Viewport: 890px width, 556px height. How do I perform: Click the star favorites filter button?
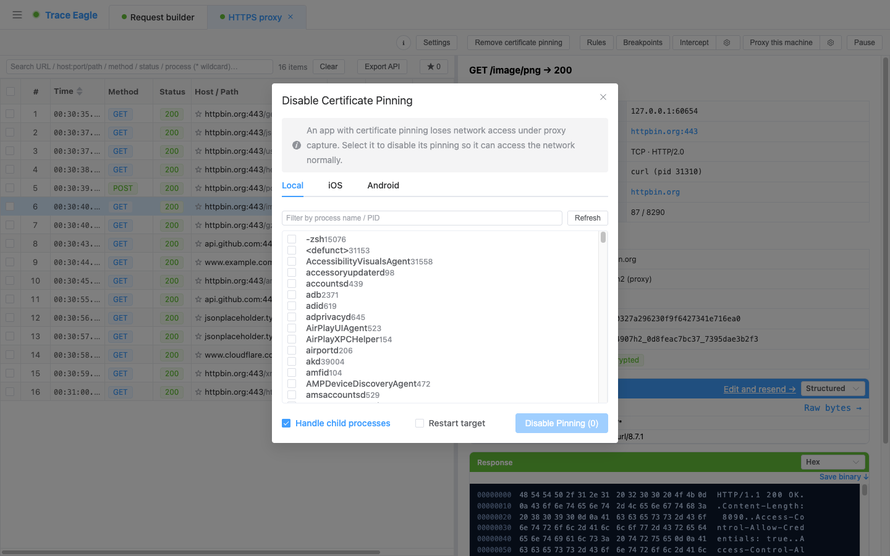click(x=434, y=66)
